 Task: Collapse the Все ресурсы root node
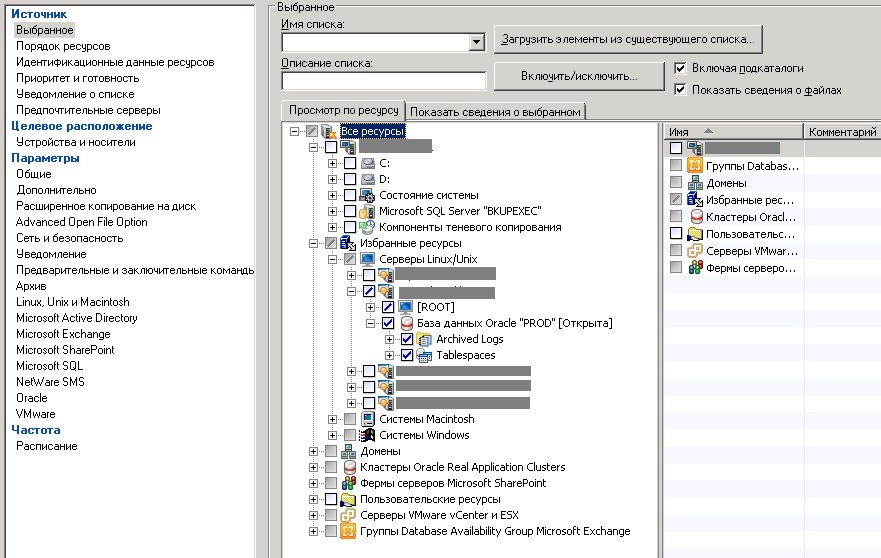coord(294,131)
